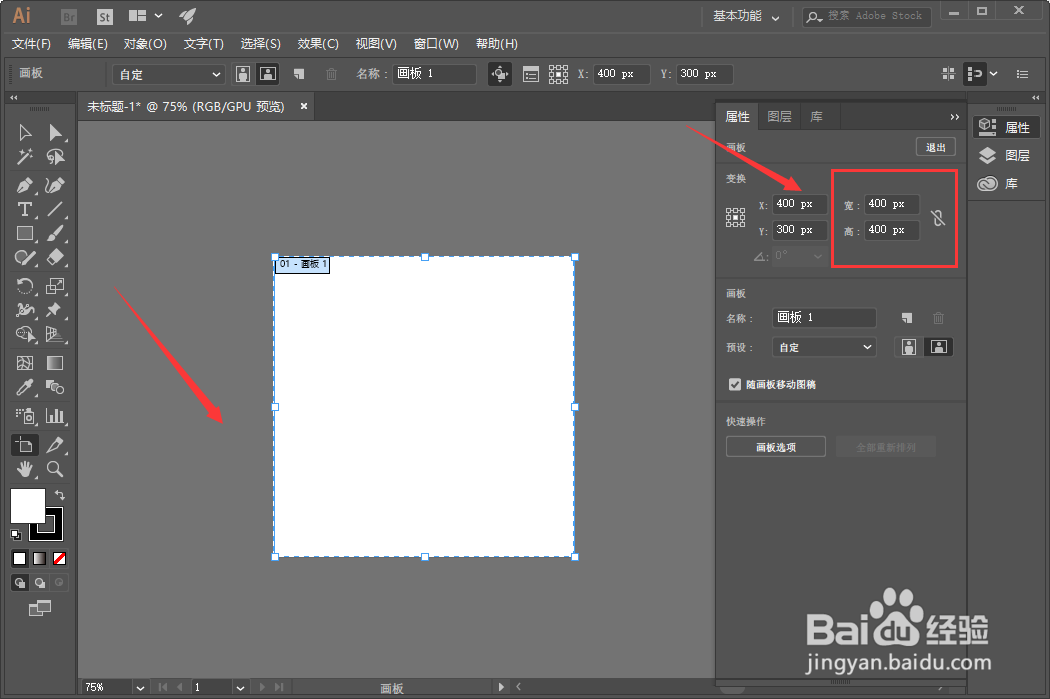1050x699 pixels.
Task: Select the Mesh tool
Action: pyautogui.click(x=25, y=363)
